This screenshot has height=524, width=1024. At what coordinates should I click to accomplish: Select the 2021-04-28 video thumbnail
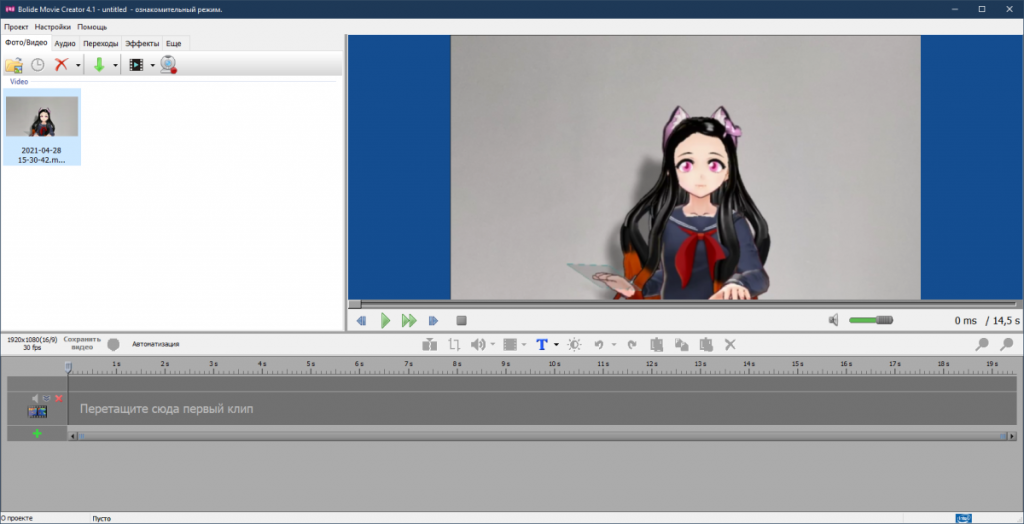coord(42,127)
